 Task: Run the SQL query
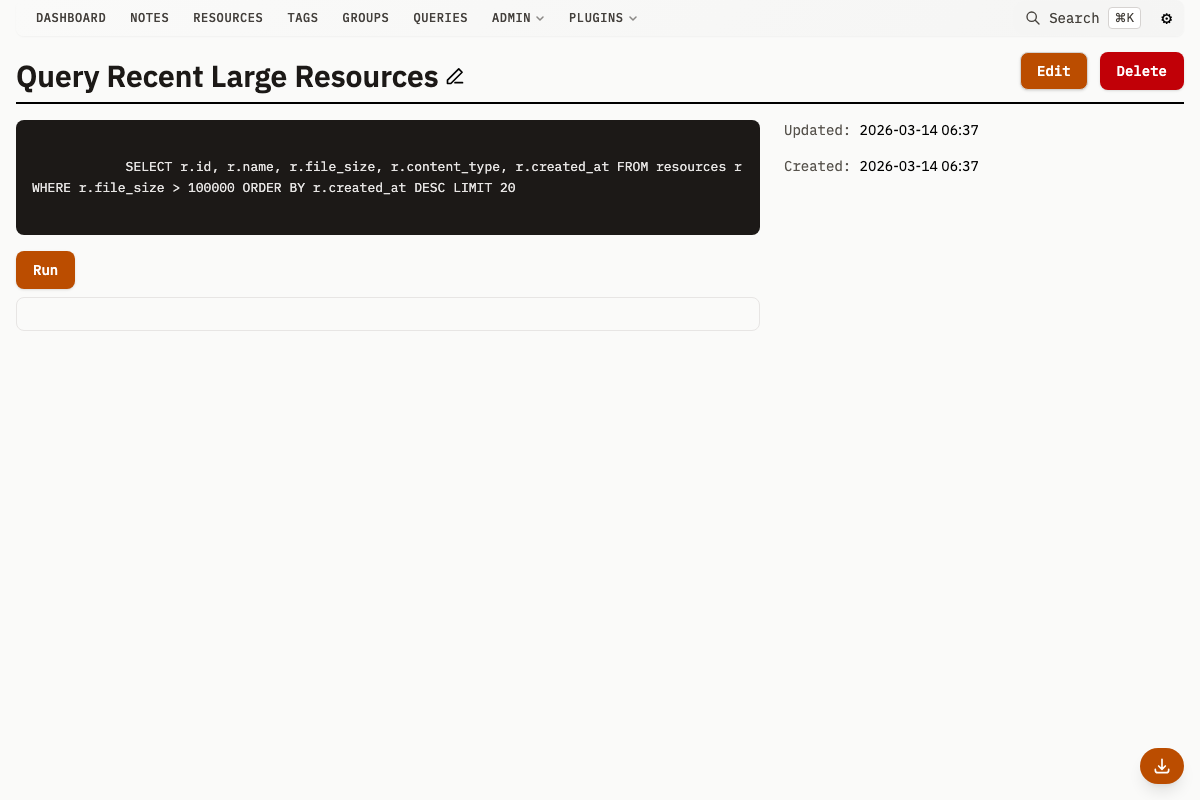45,269
